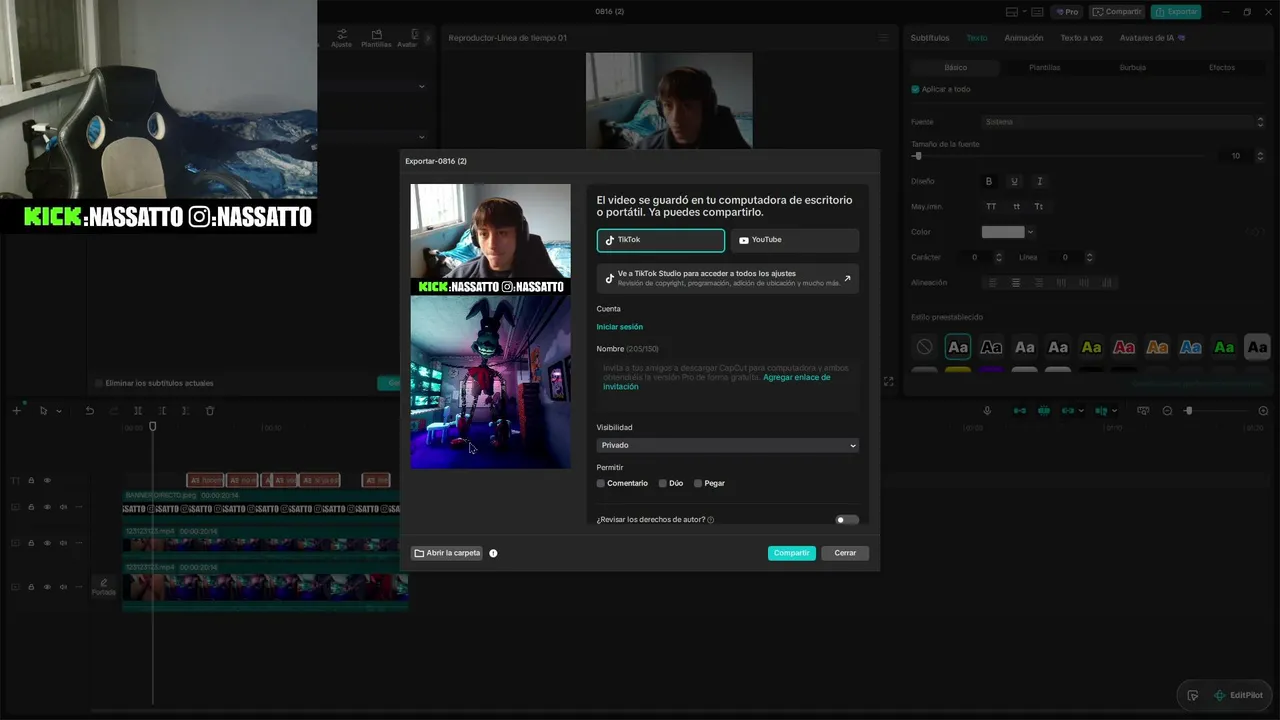Set uppercase with the TT icon

pos(991,207)
